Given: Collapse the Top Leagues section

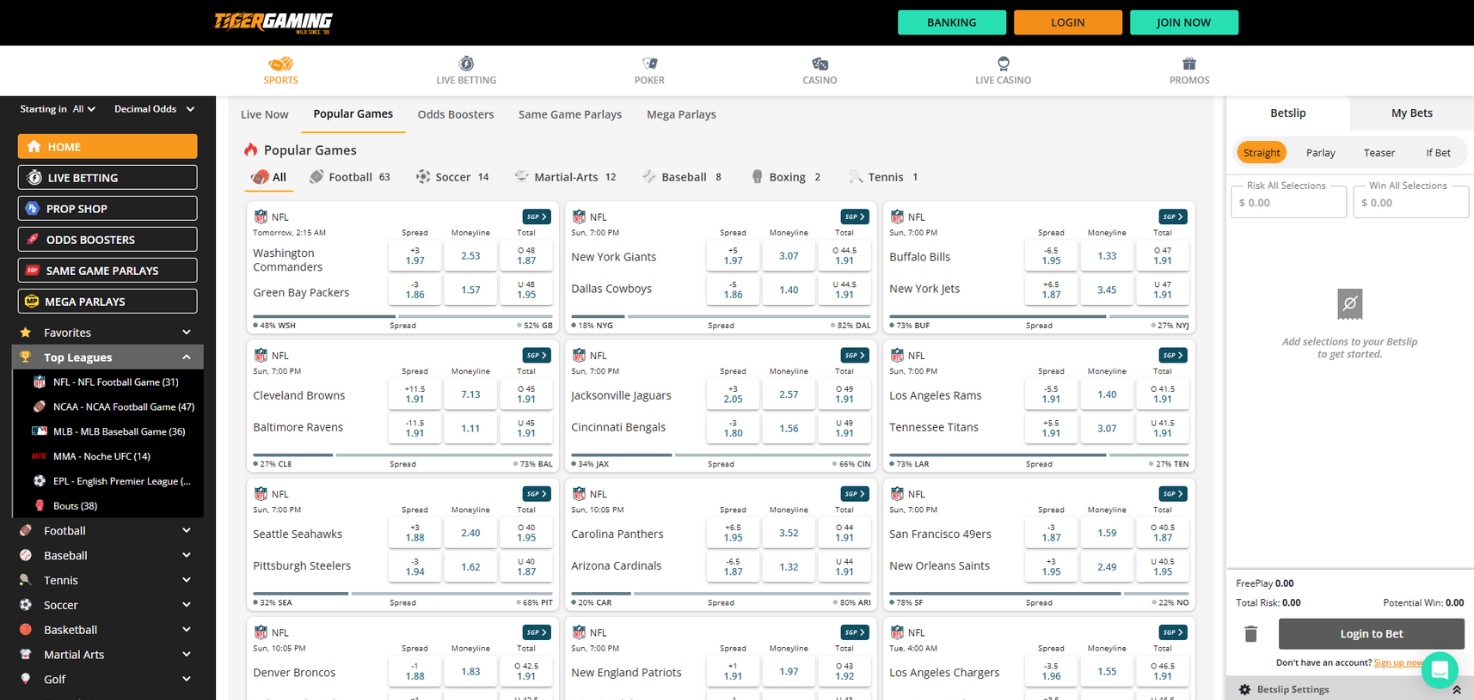Looking at the screenshot, I should click(x=184, y=356).
